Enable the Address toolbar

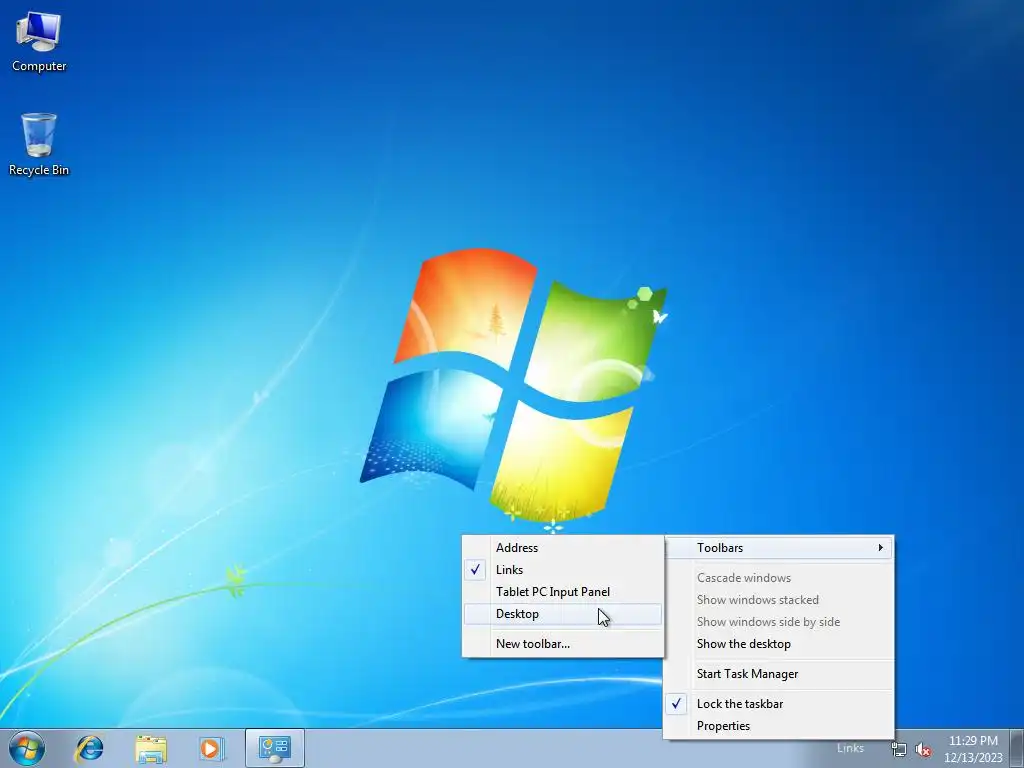(x=563, y=548)
